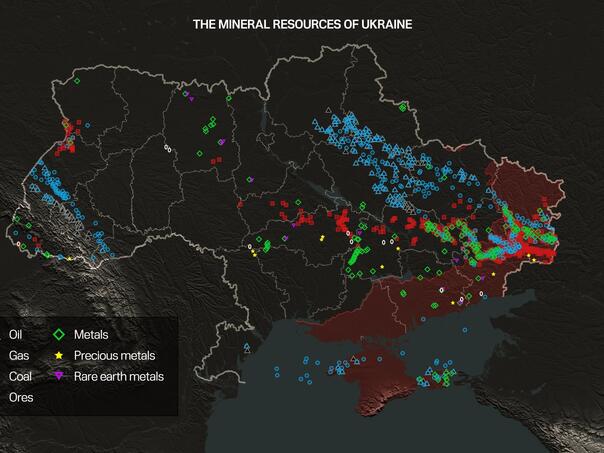
Task: Click the green Metals diamond legend icon
Action: tap(59, 335)
